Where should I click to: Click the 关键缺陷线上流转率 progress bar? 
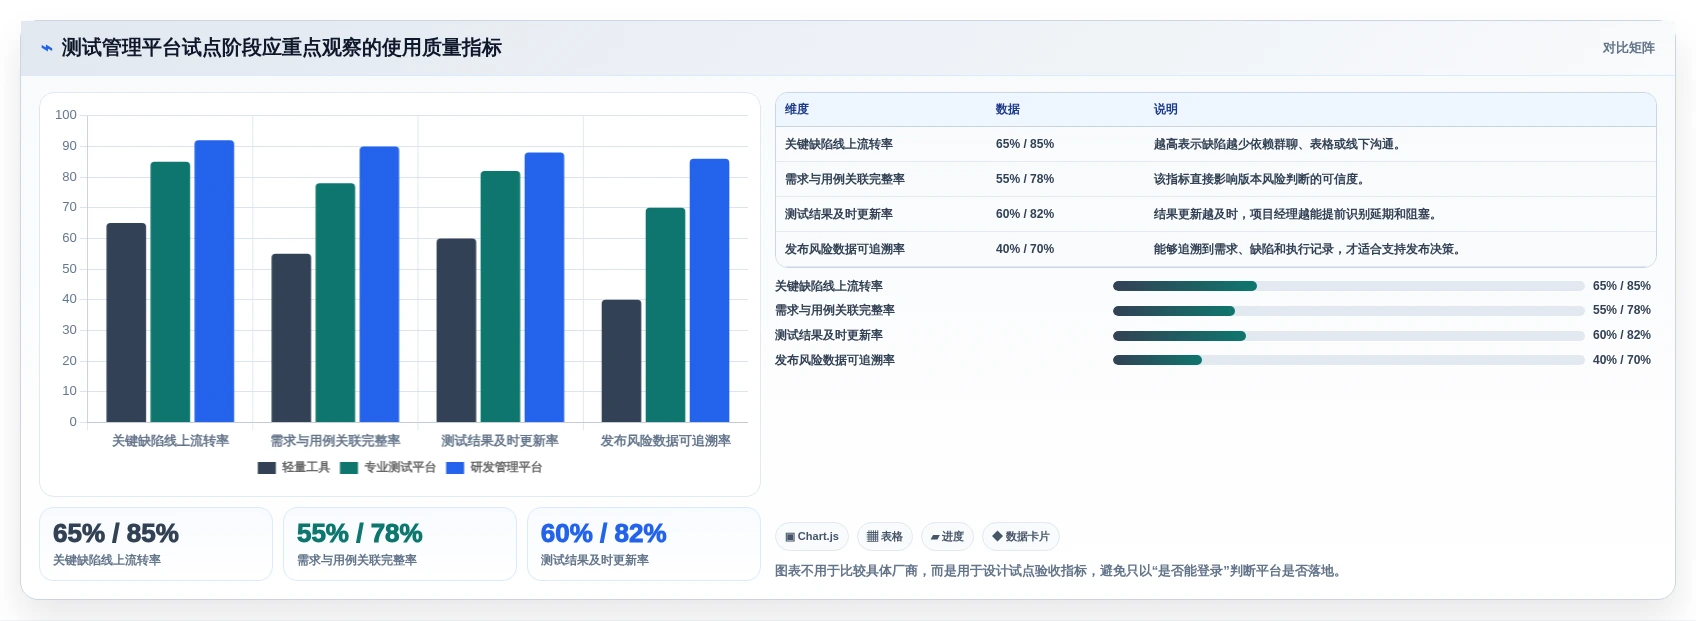coord(1349,286)
